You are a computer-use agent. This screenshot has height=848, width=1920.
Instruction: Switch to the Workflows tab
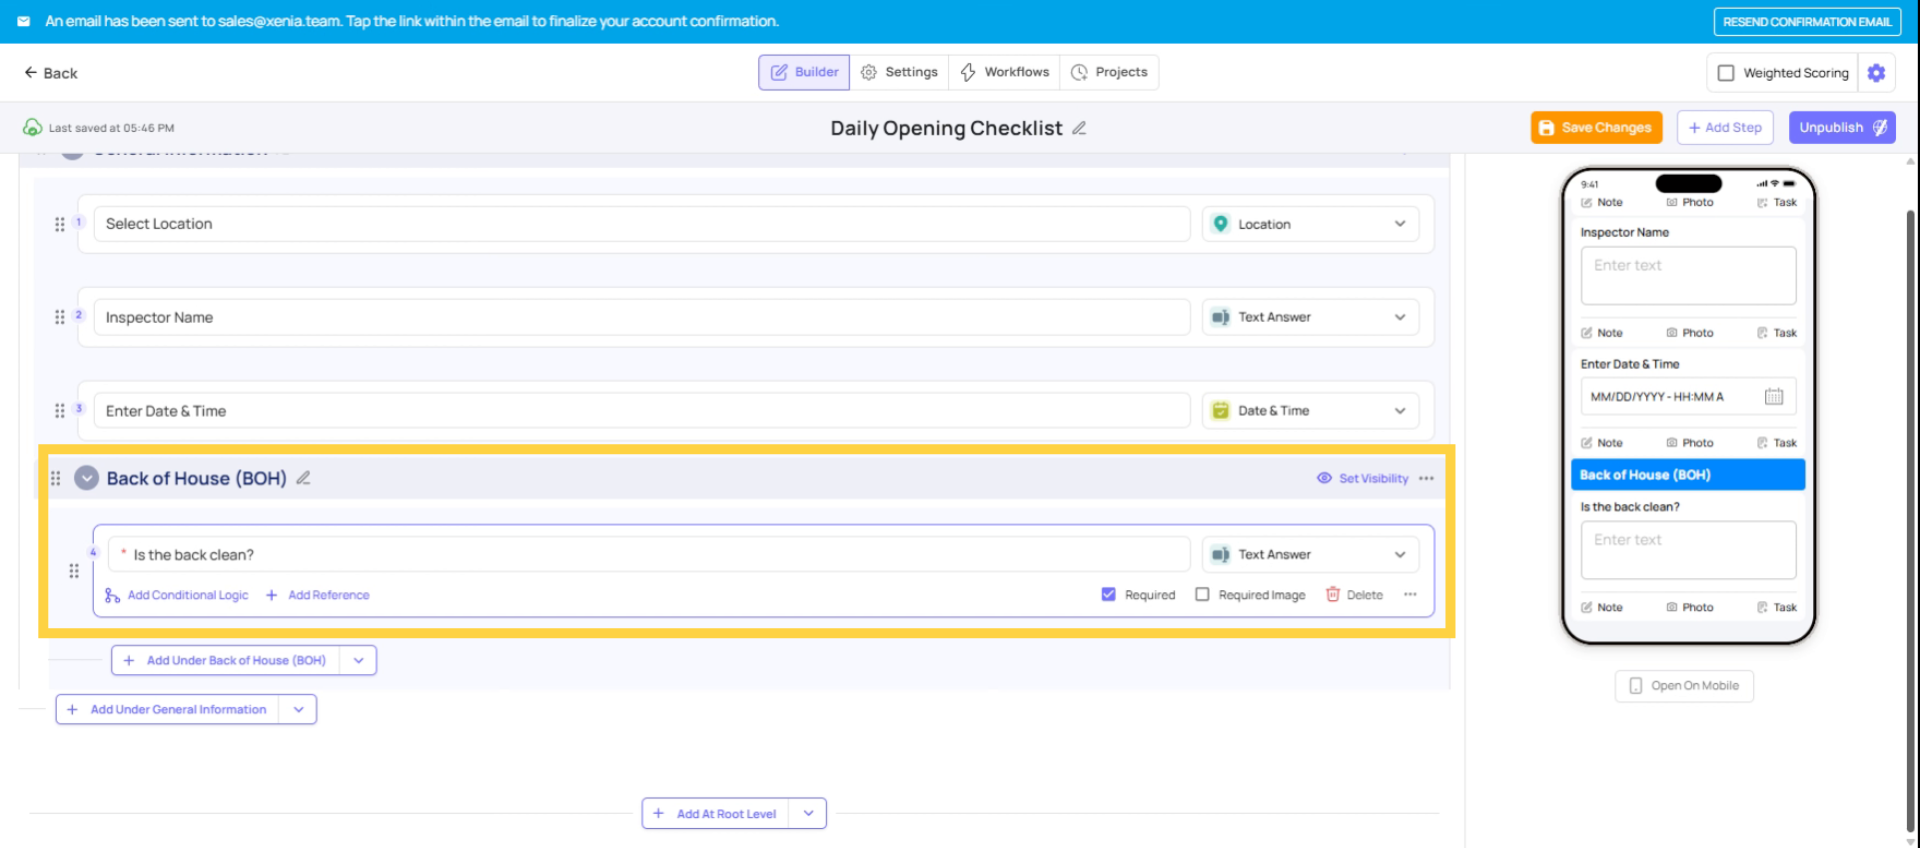tap(1005, 72)
